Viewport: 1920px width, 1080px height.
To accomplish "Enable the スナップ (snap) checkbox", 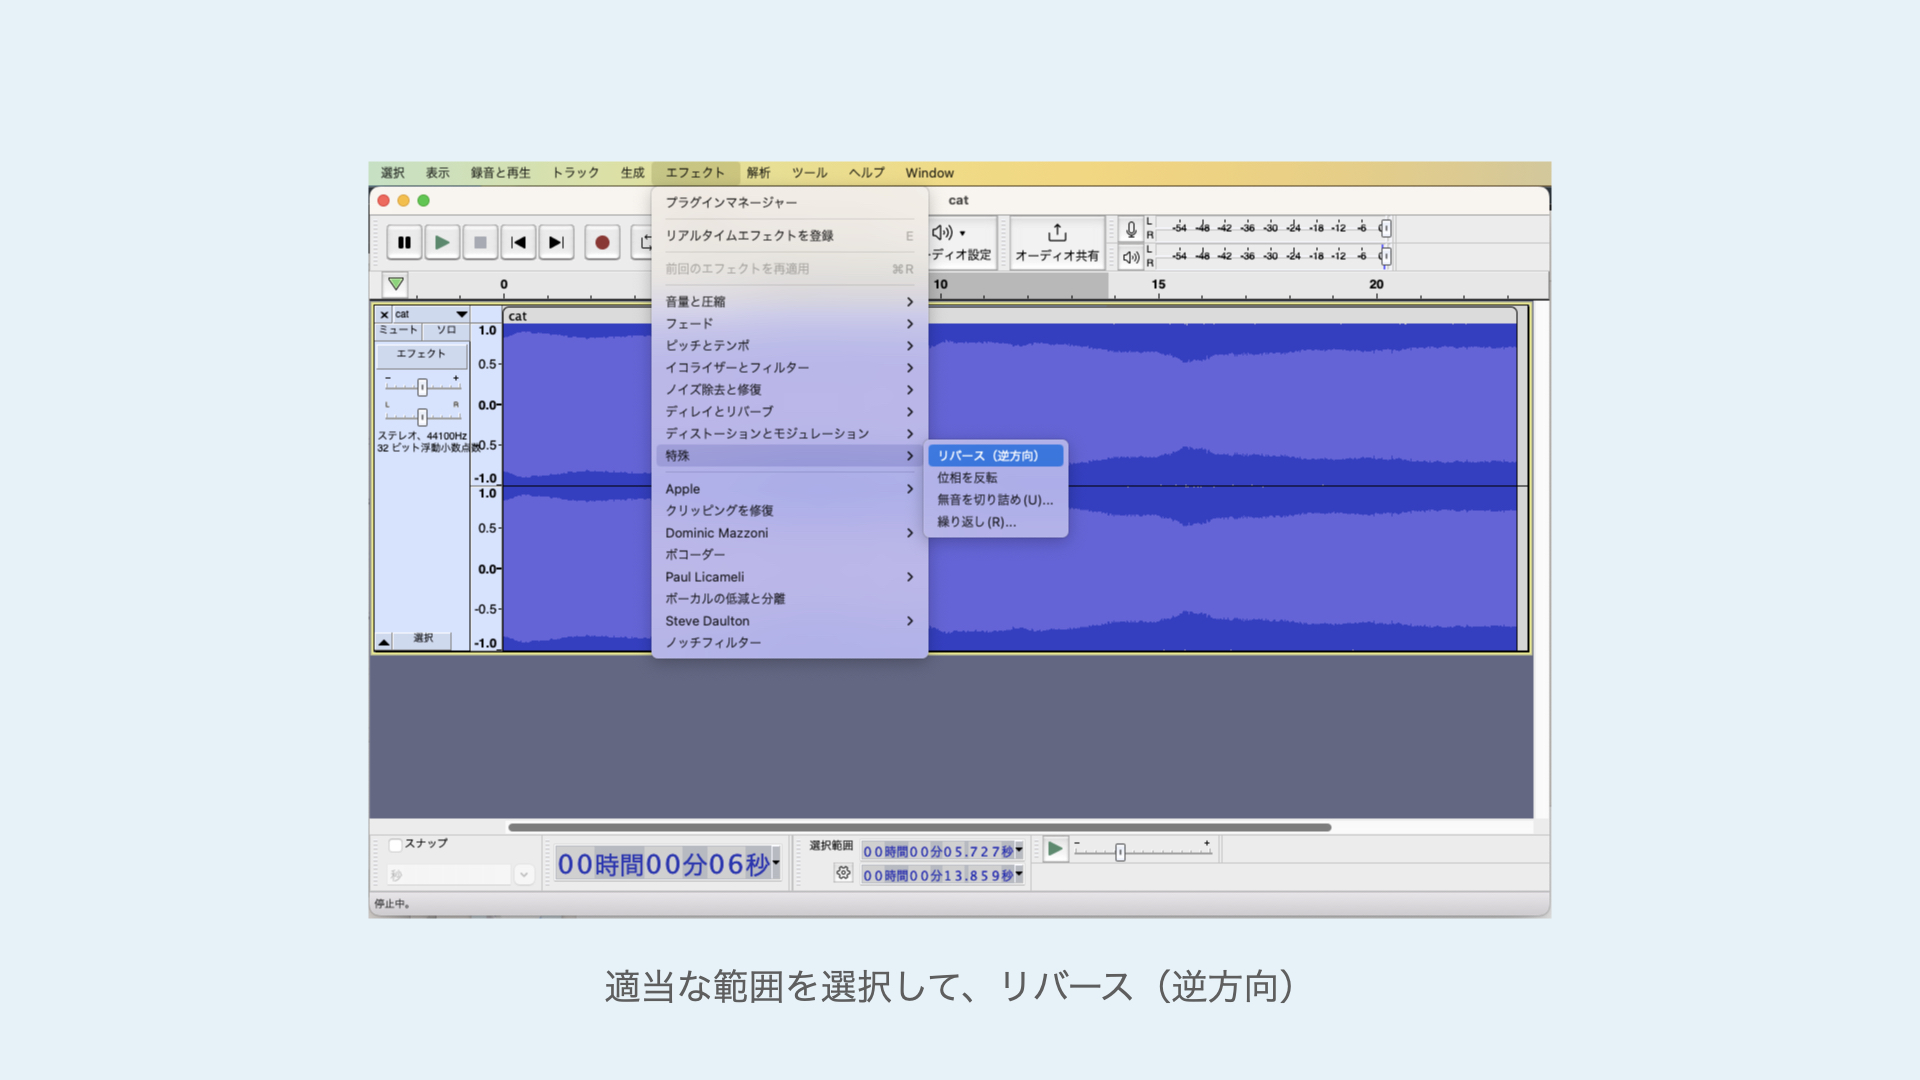I will pyautogui.click(x=395, y=845).
